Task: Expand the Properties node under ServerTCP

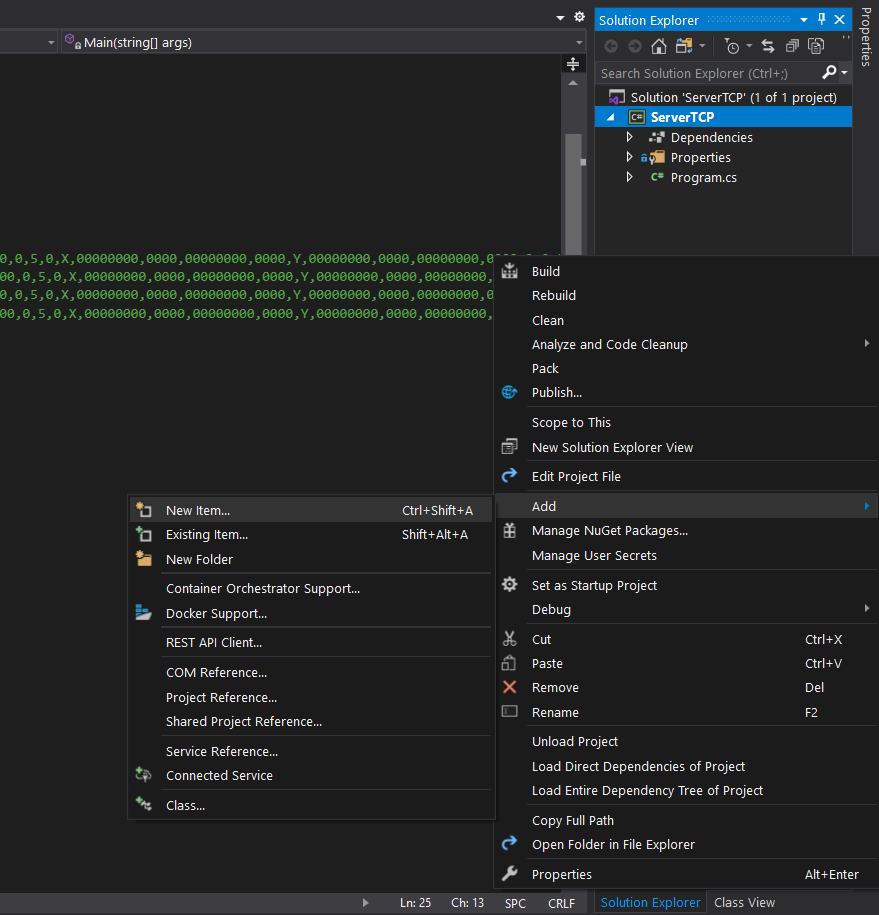Action: pos(628,157)
